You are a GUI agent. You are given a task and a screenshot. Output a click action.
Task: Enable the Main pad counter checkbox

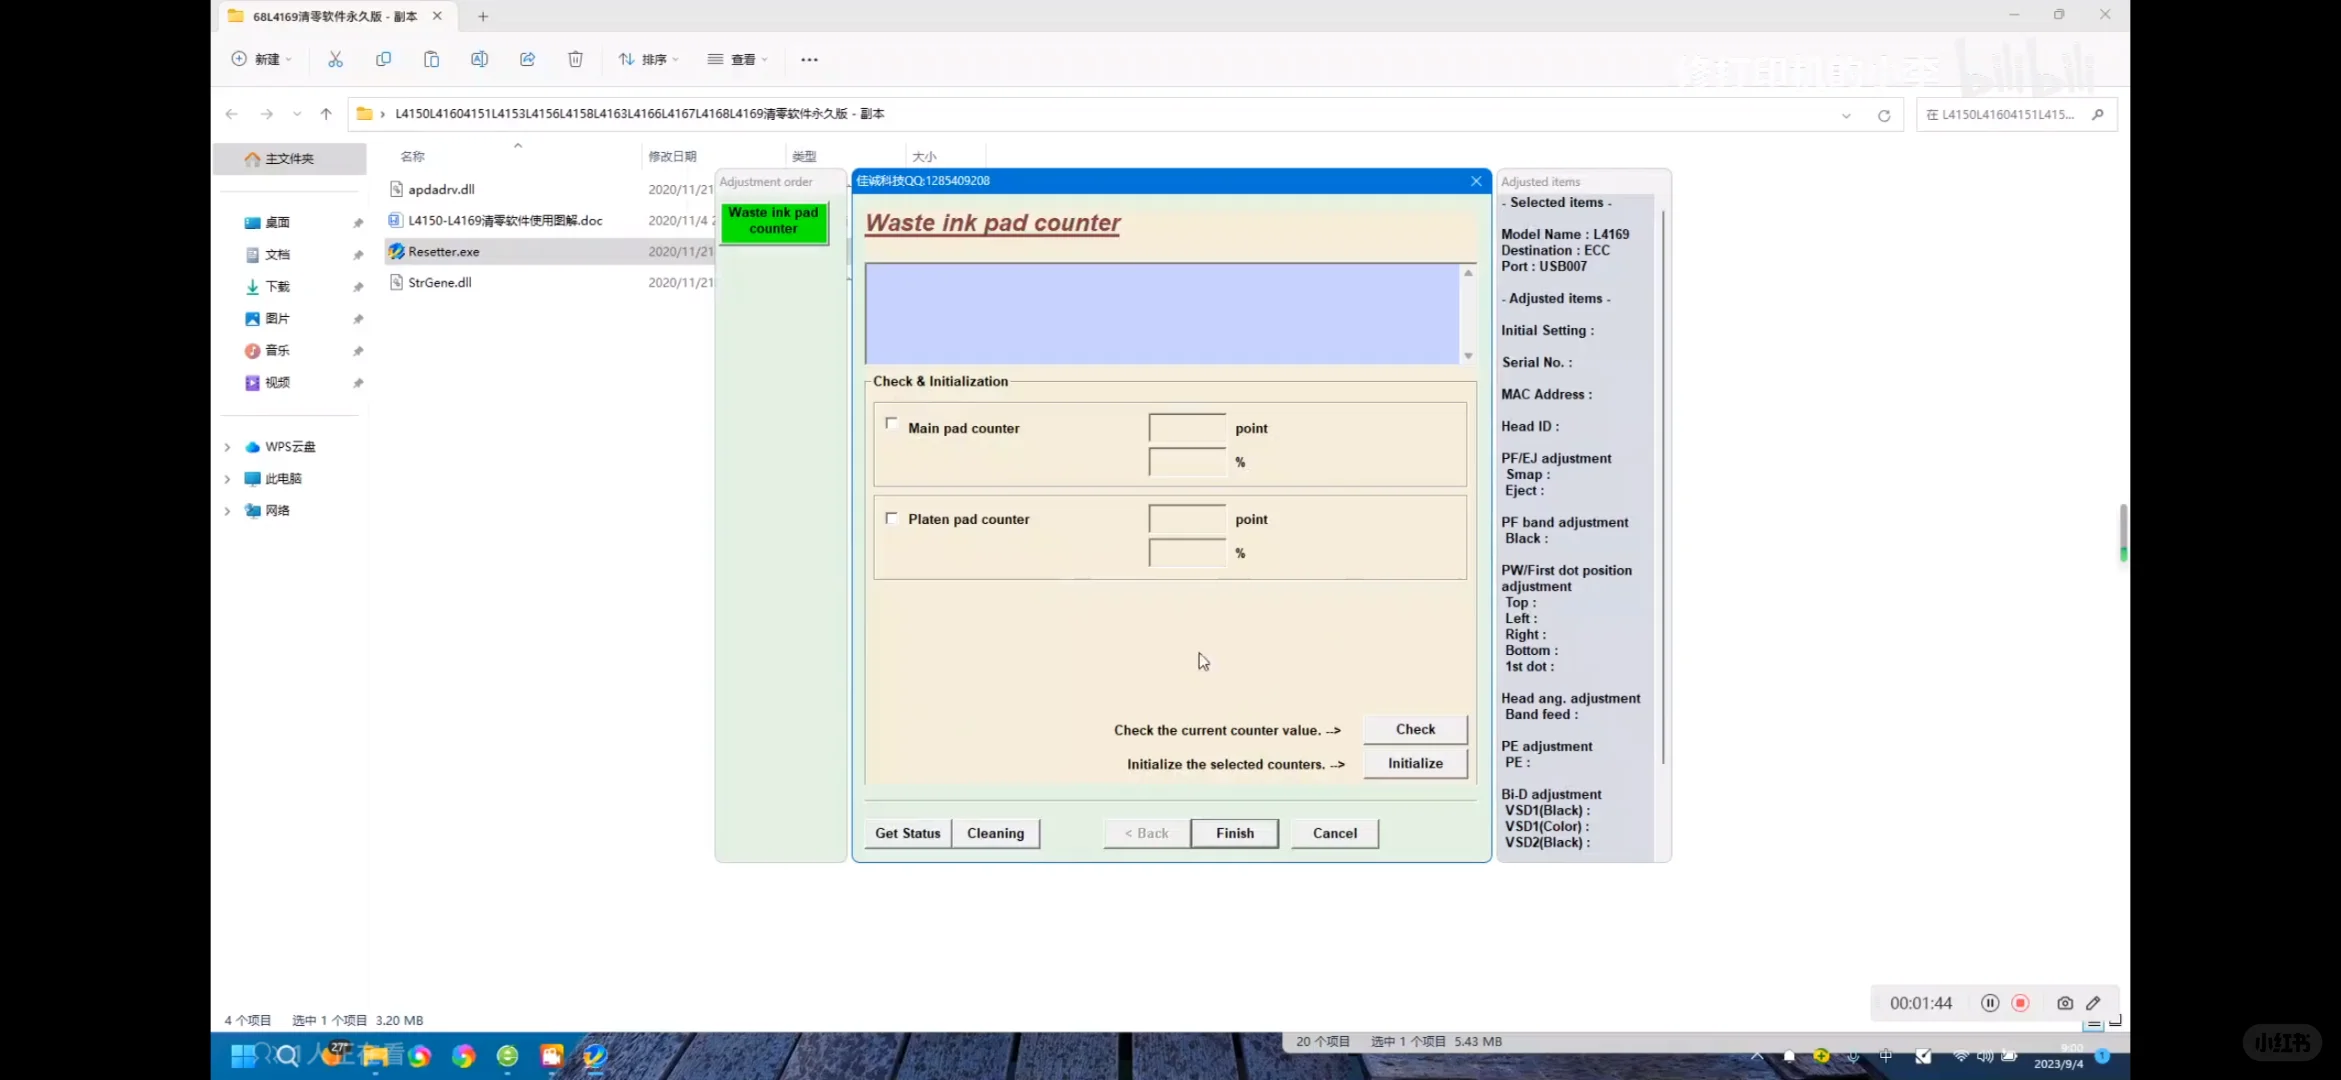(891, 424)
